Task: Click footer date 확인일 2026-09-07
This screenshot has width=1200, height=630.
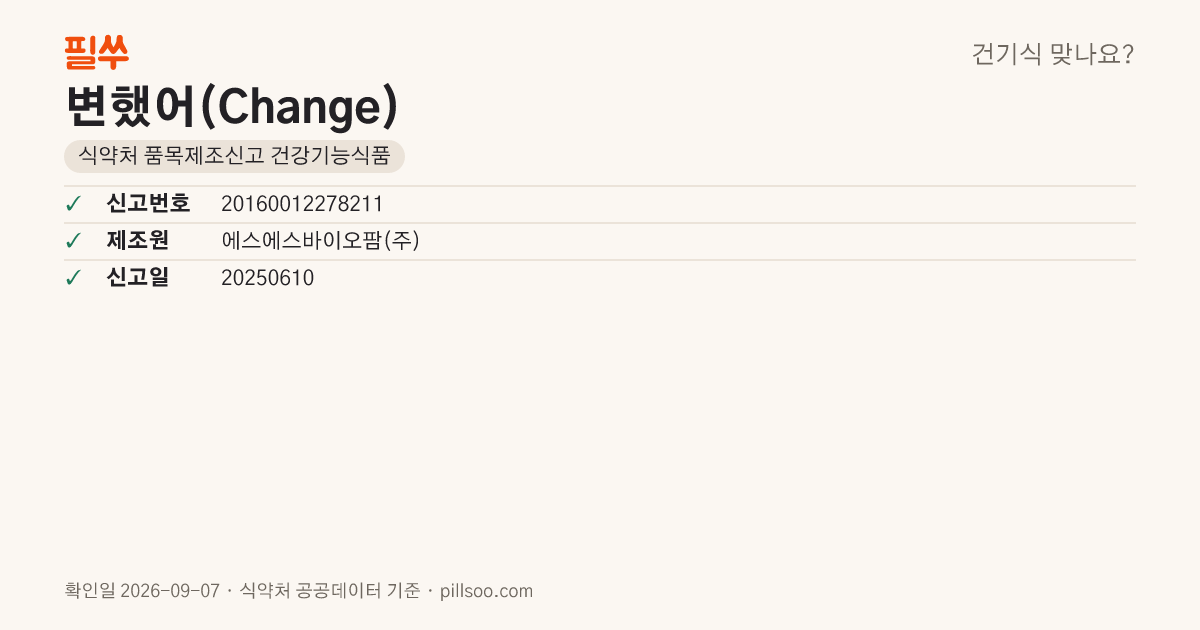Action: [141, 591]
